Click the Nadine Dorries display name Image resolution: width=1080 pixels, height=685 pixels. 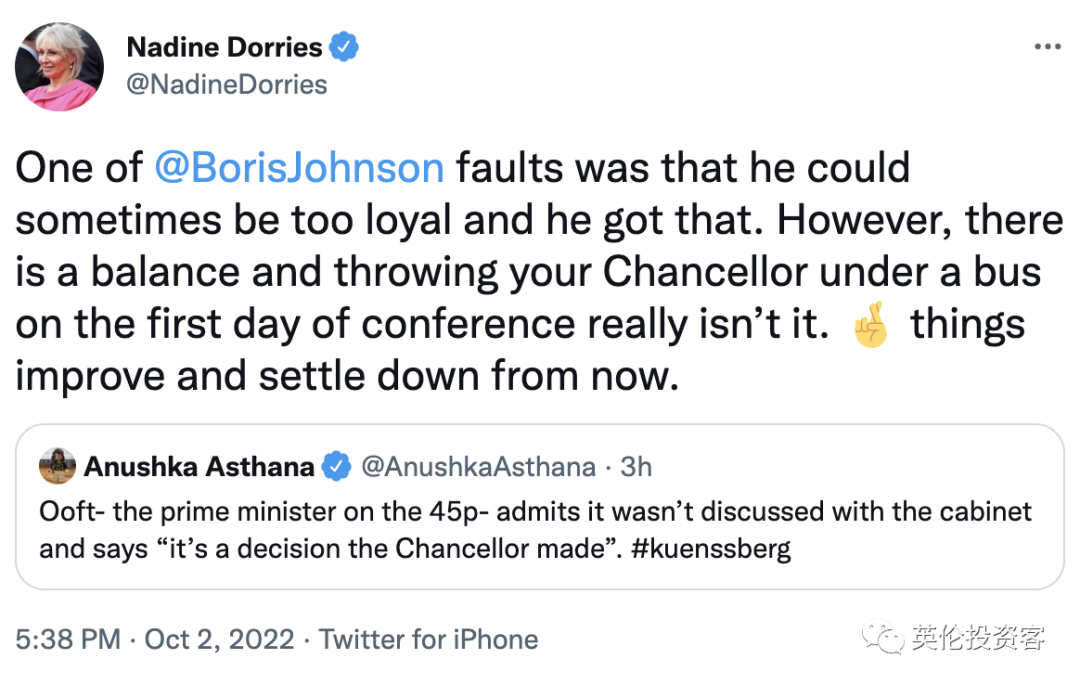point(225,47)
